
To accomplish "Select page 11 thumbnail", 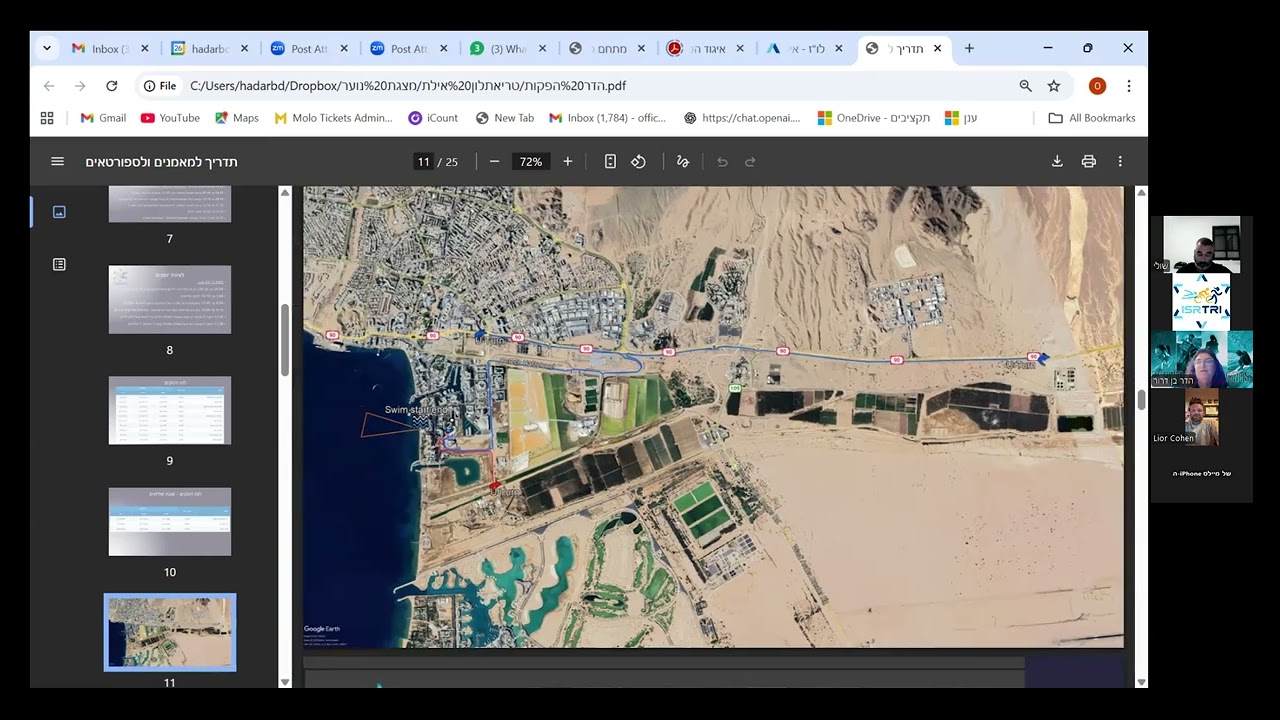I will [x=169, y=632].
